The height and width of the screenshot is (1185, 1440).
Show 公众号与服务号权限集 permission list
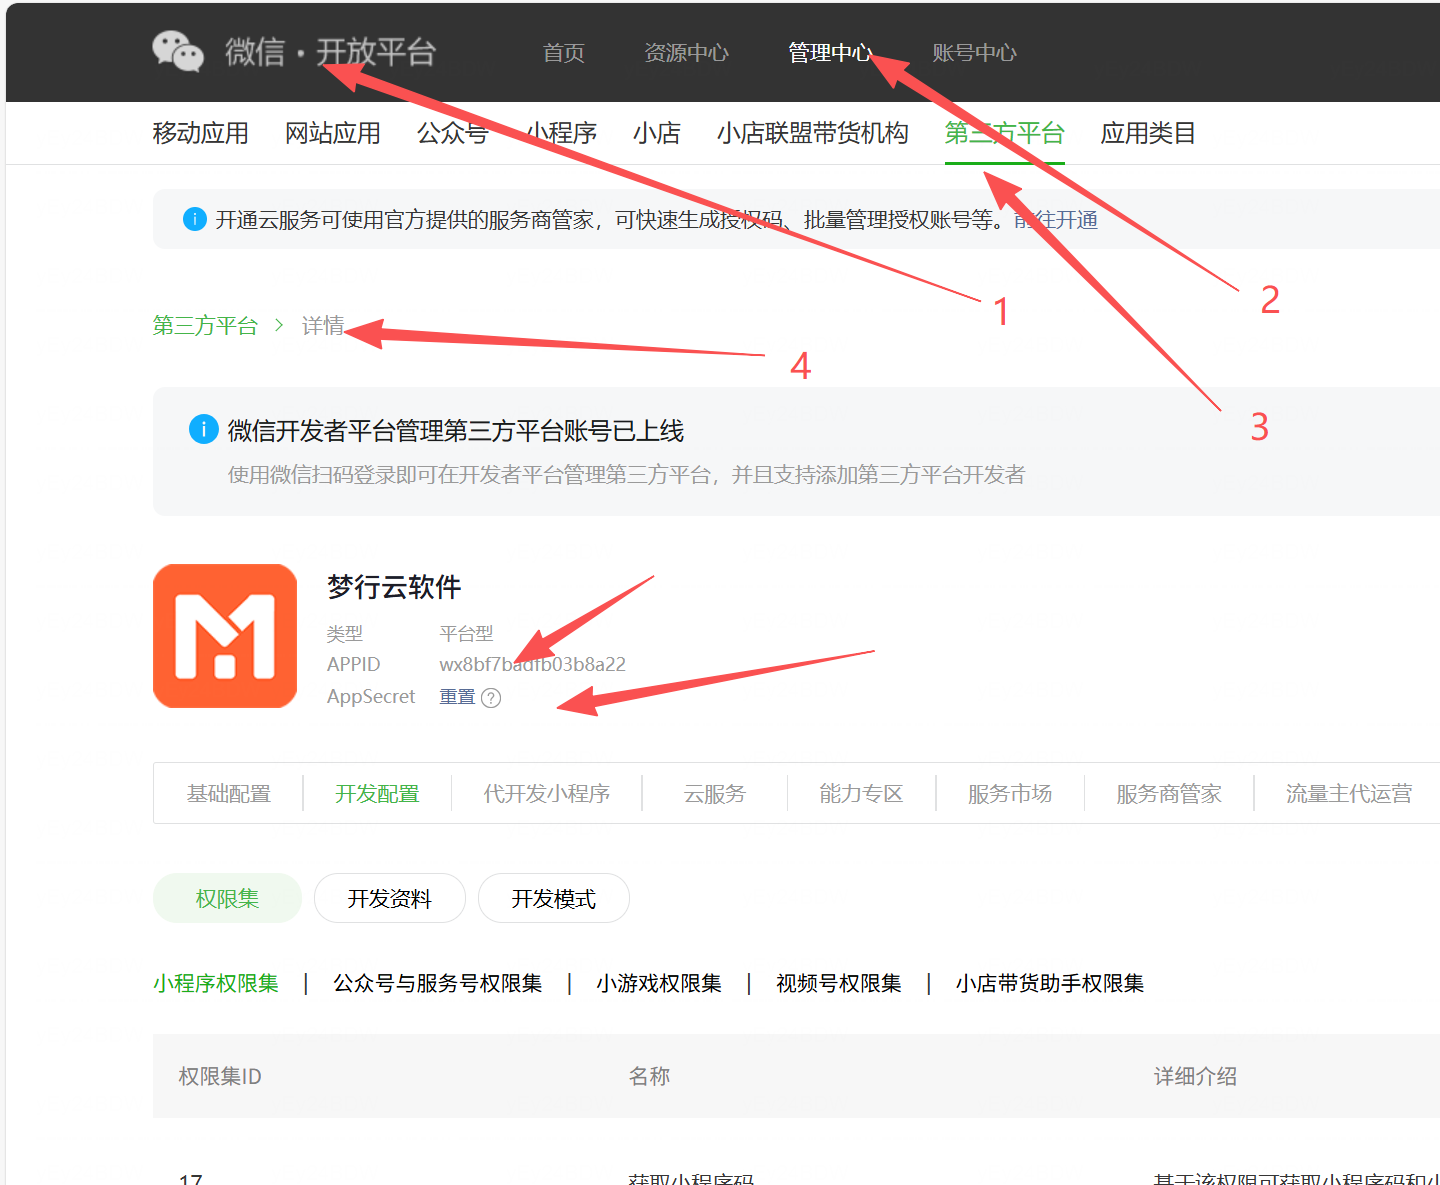coord(437,984)
